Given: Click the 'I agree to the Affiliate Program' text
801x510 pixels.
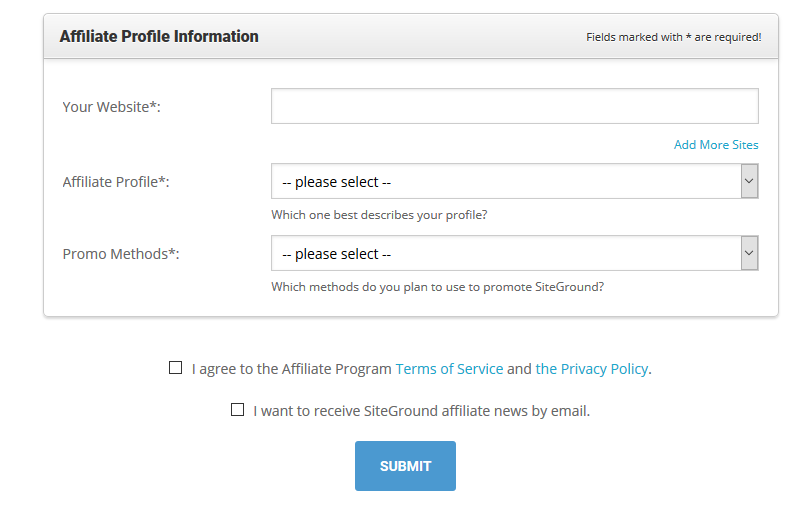Looking at the screenshot, I should [292, 369].
